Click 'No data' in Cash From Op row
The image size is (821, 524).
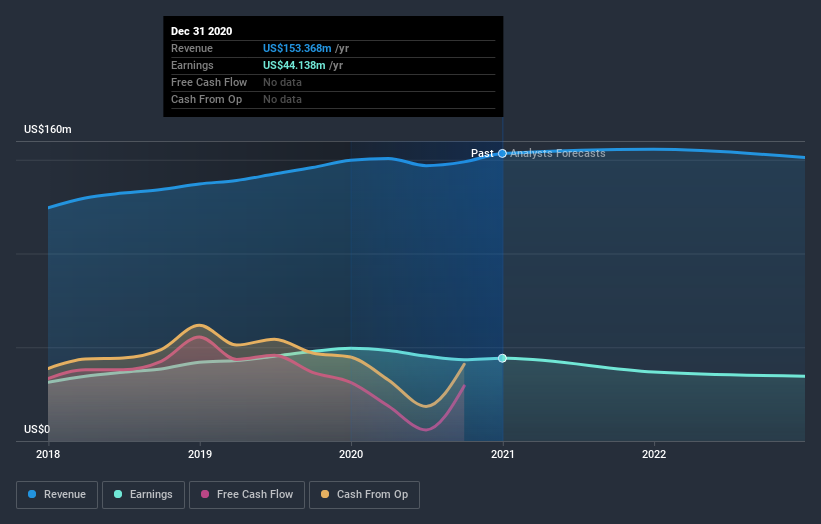click(282, 99)
